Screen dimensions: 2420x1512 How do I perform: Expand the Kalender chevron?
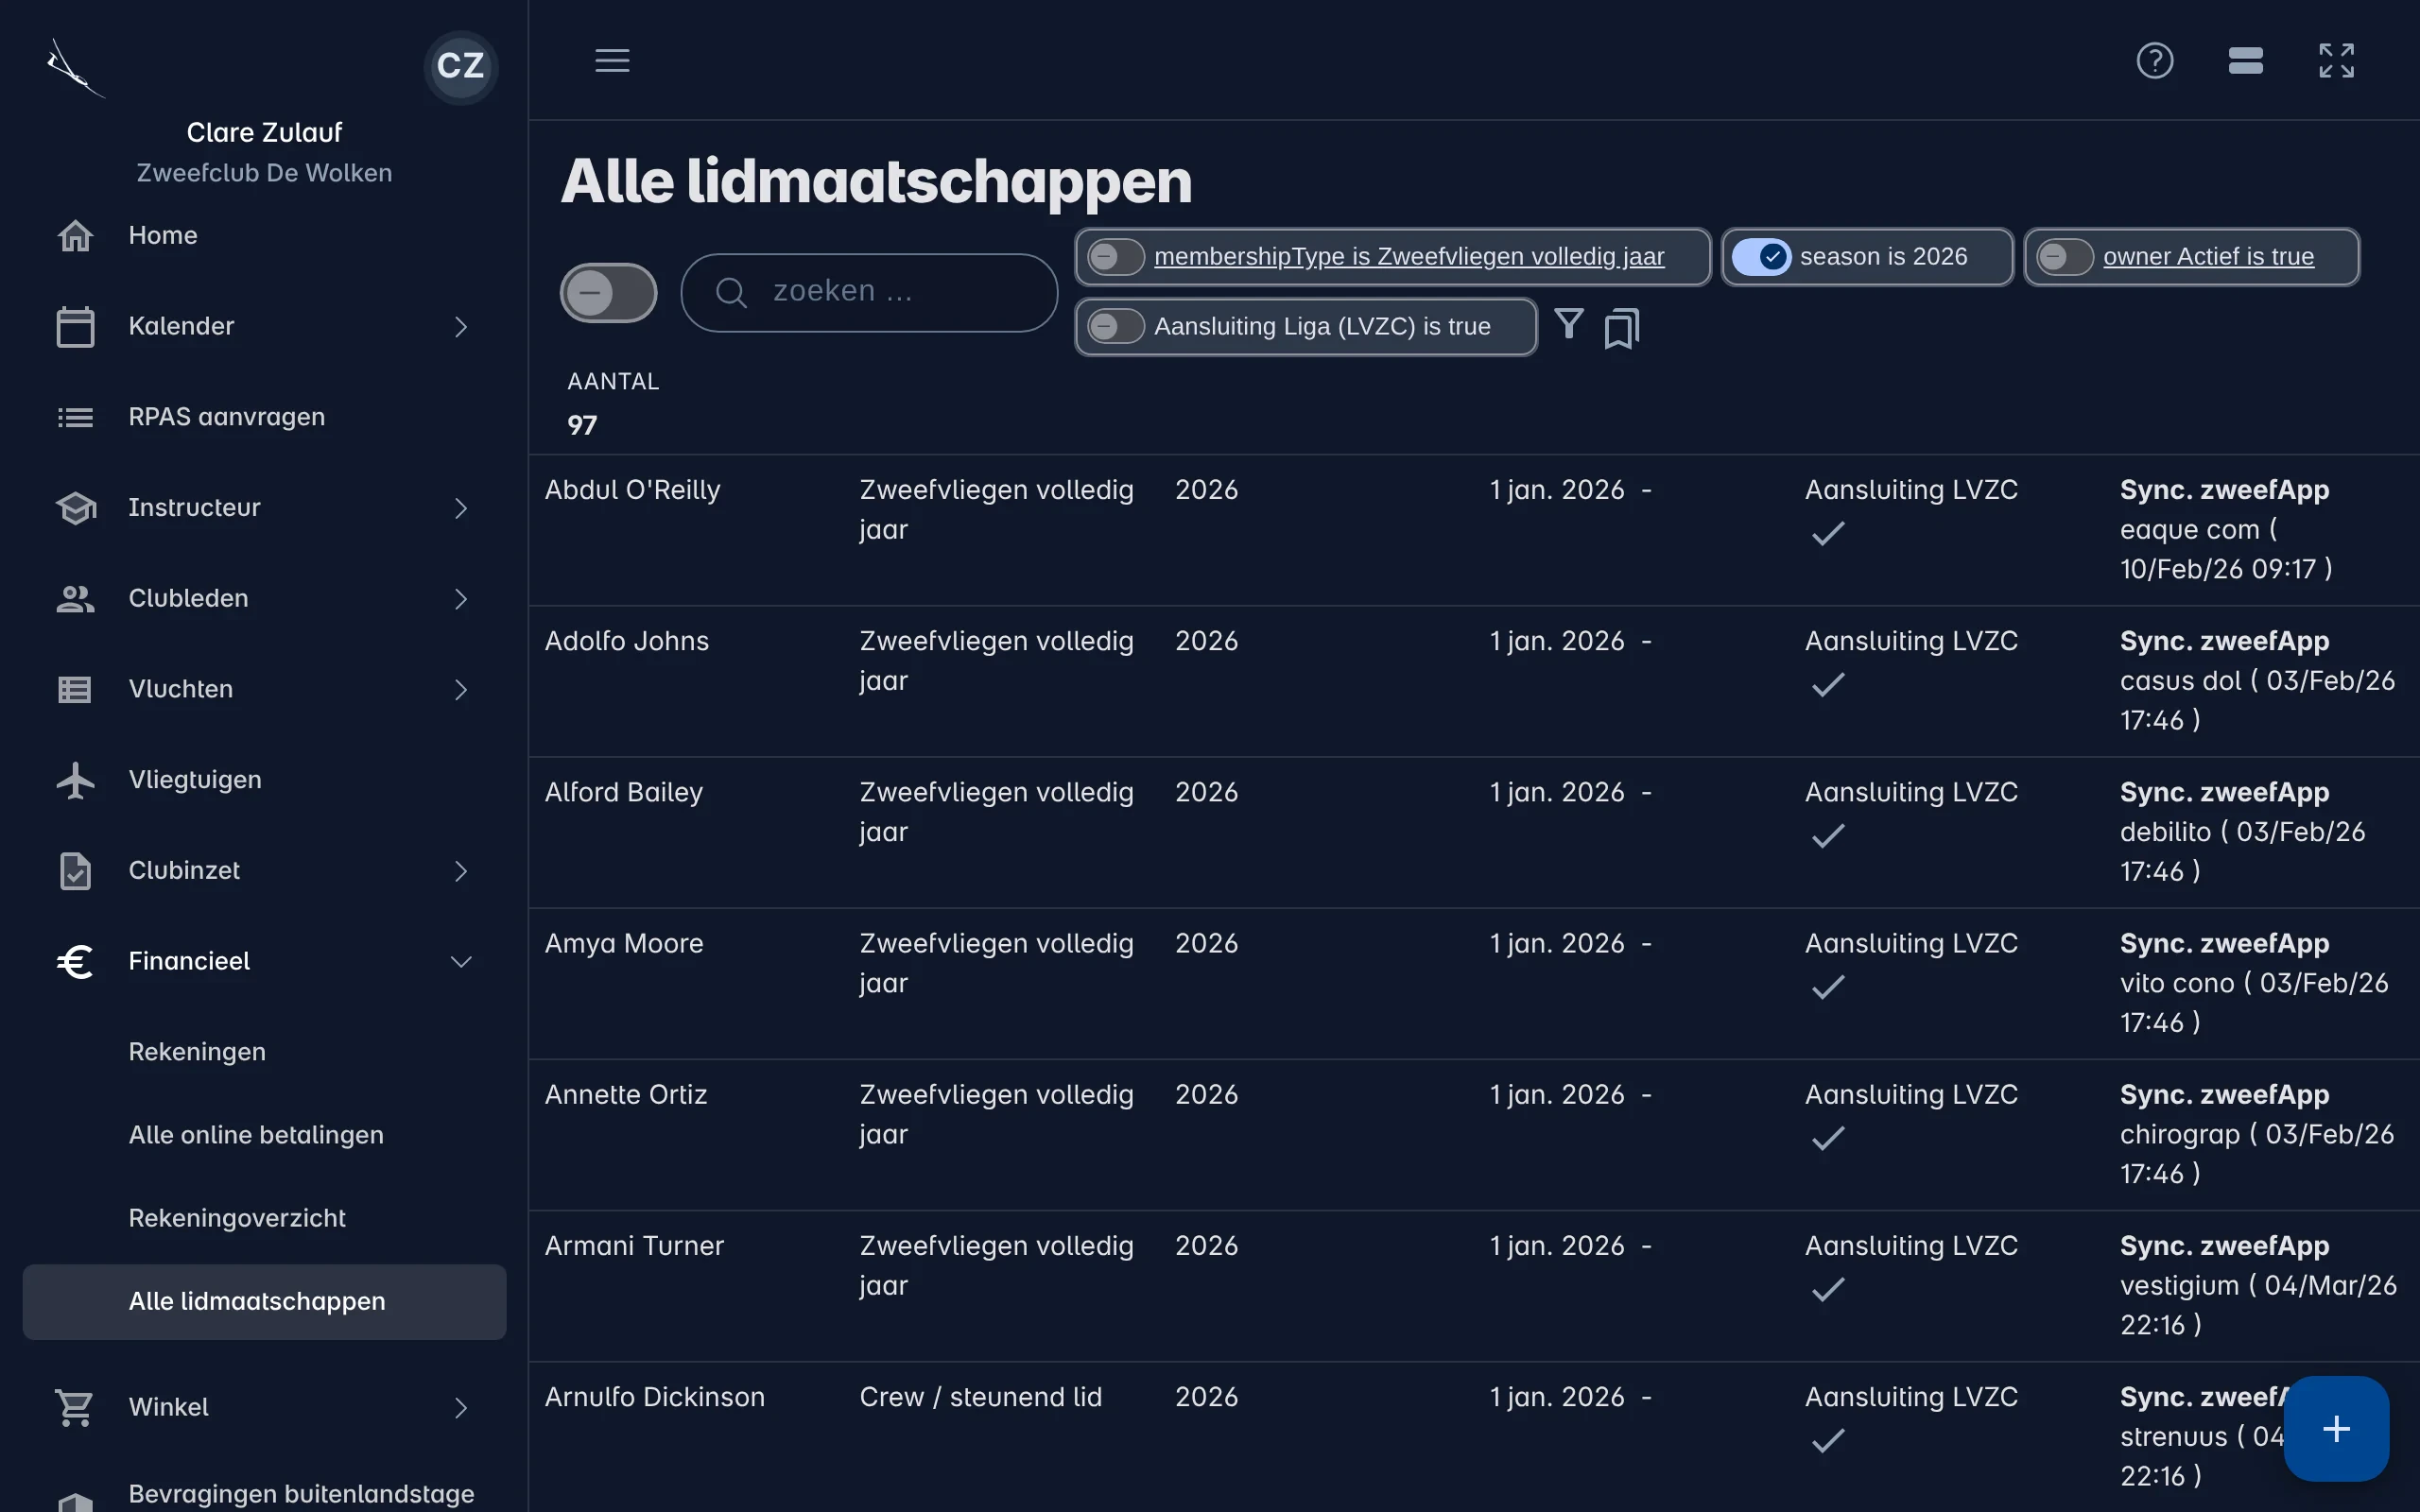coord(460,327)
